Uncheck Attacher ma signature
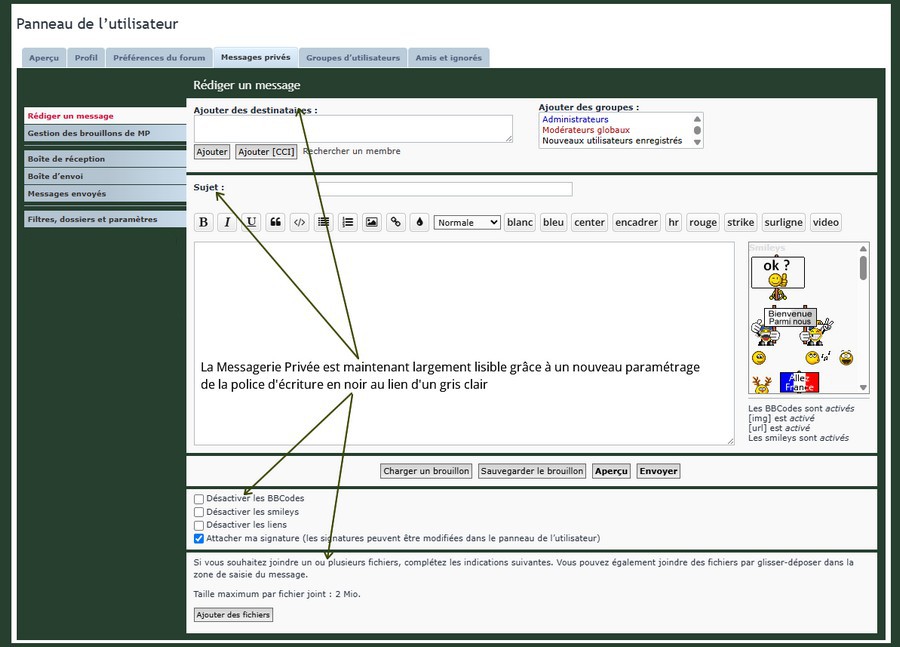Screen dimensions: 900x647 [x=199, y=538]
